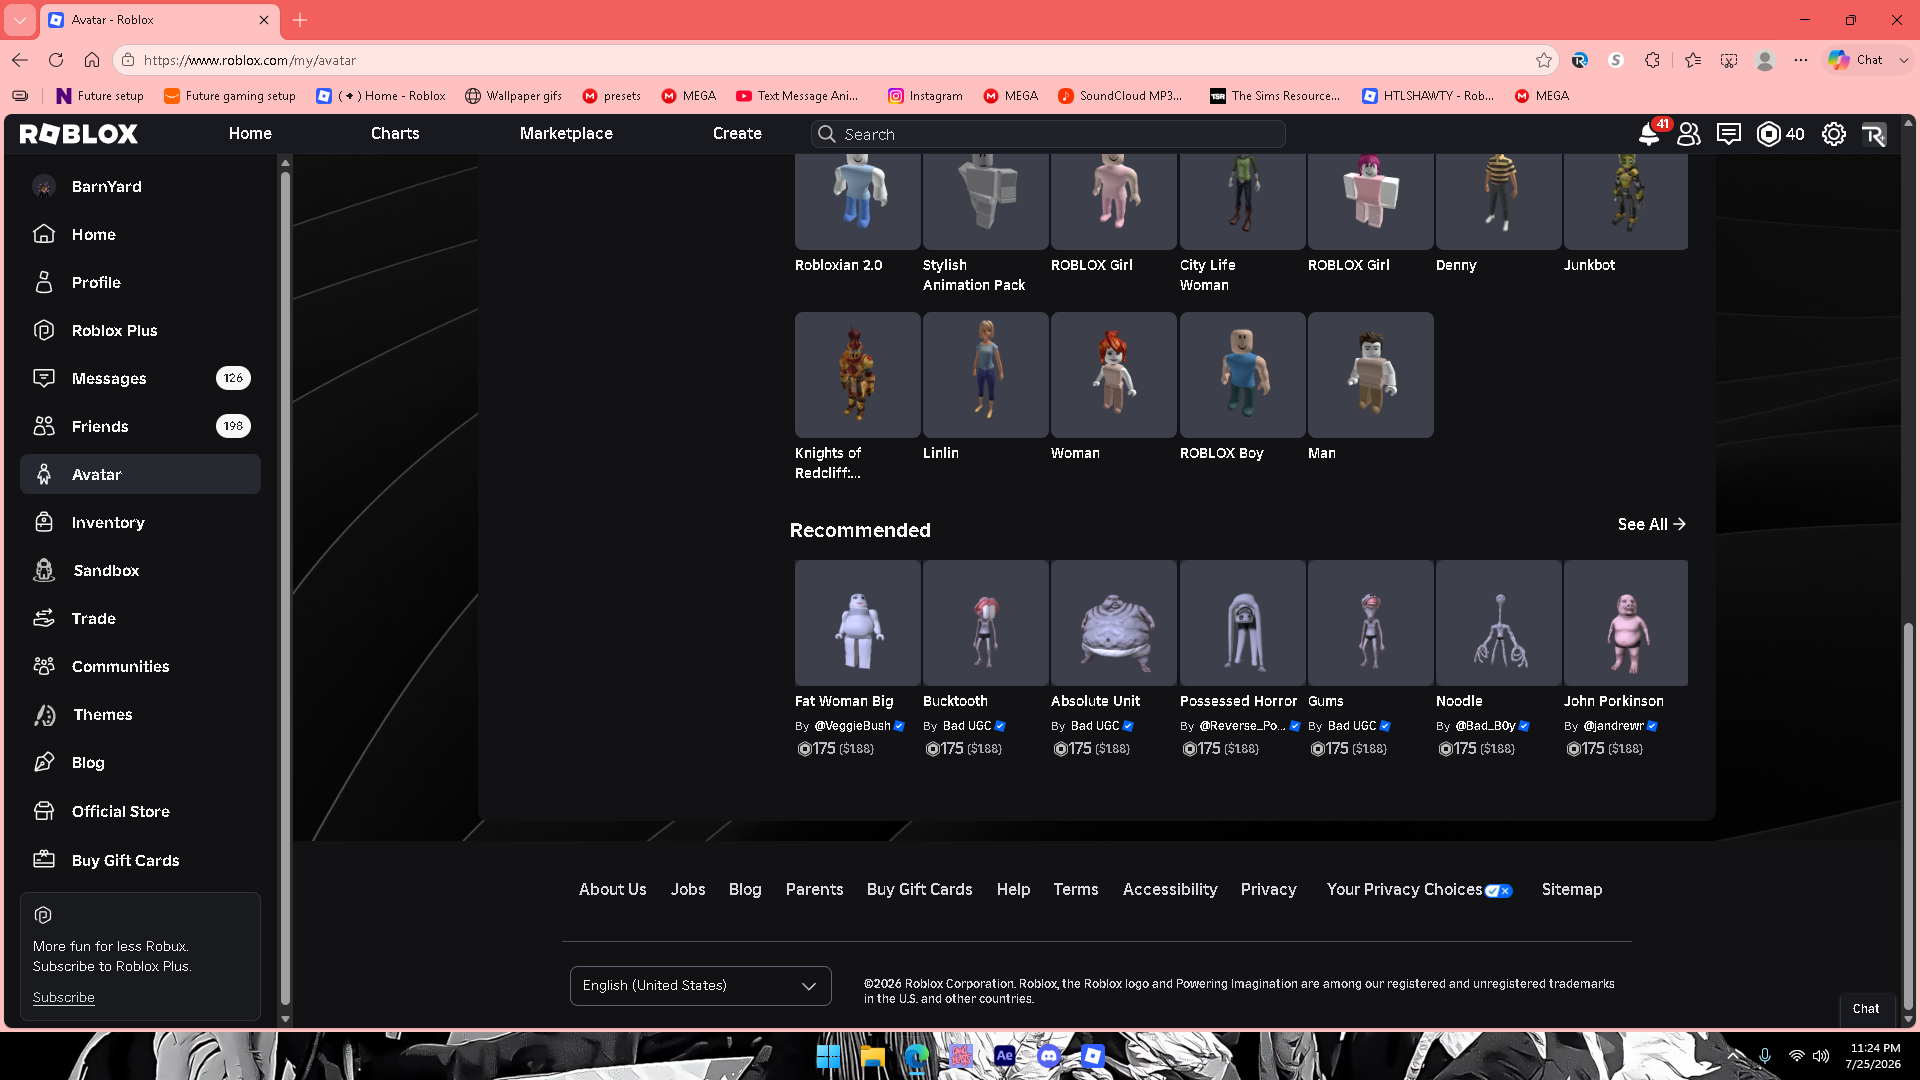Click the Roblox search field
Image resolution: width=1920 pixels, height=1080 pixels.
1048,134
